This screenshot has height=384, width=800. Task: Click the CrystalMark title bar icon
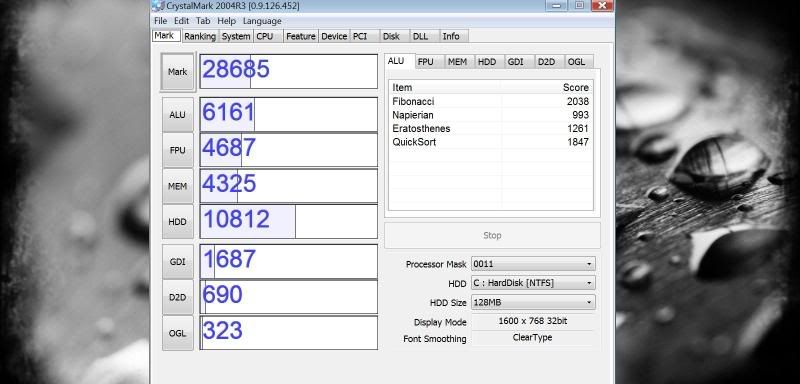pos(158,6)
